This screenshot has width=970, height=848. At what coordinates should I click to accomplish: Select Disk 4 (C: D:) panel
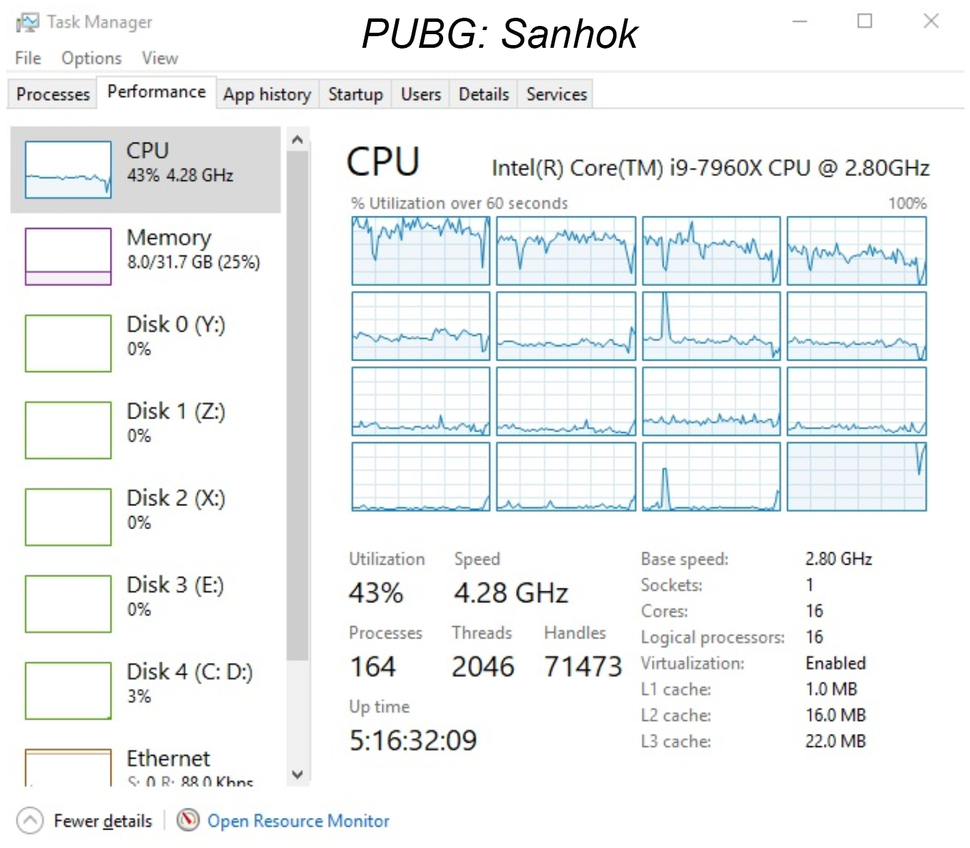pos(145,683)
